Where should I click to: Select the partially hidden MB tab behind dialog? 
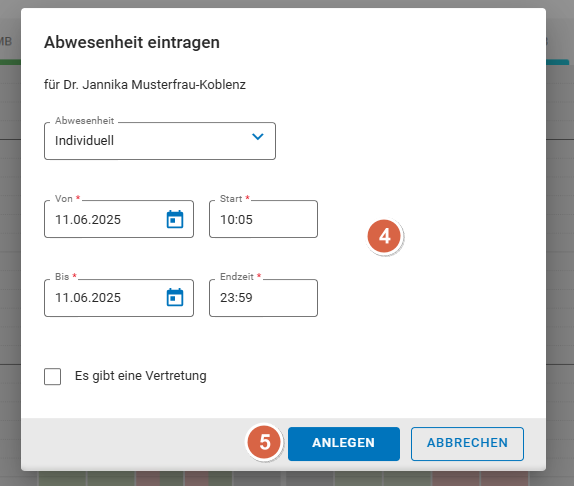coord(6,41)
